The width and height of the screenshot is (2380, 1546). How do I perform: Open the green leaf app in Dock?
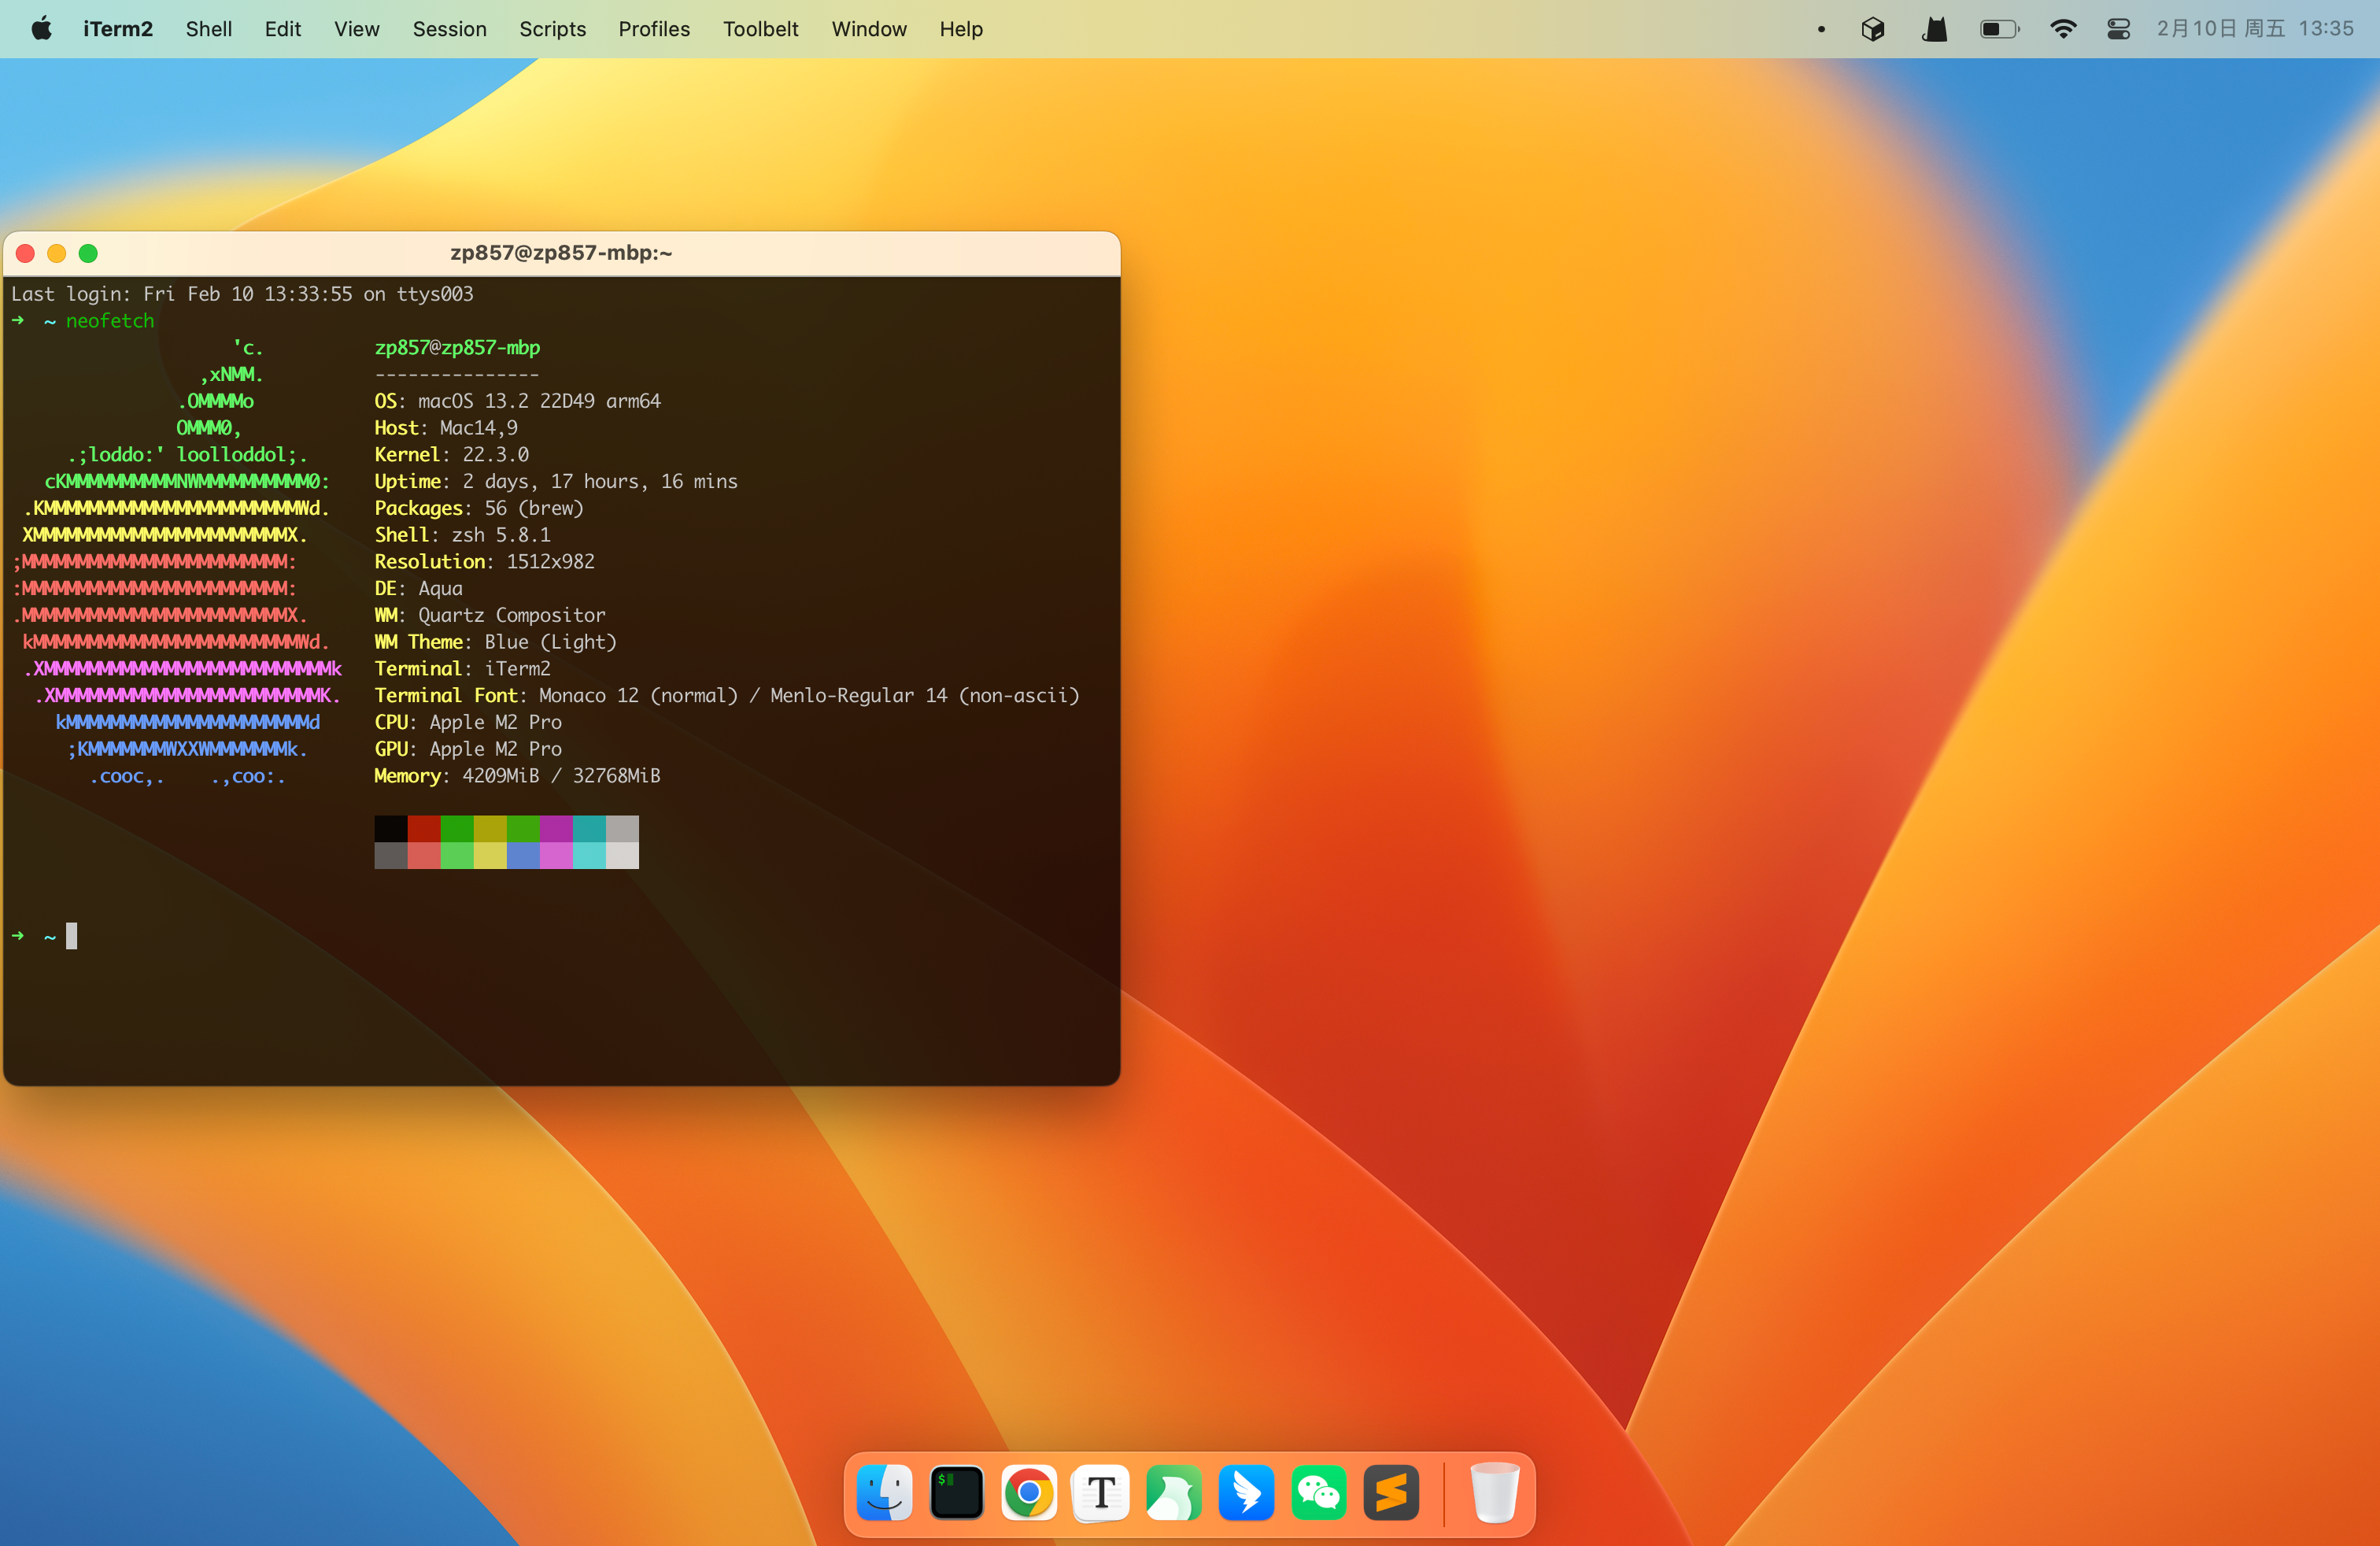[1174, 1493]
